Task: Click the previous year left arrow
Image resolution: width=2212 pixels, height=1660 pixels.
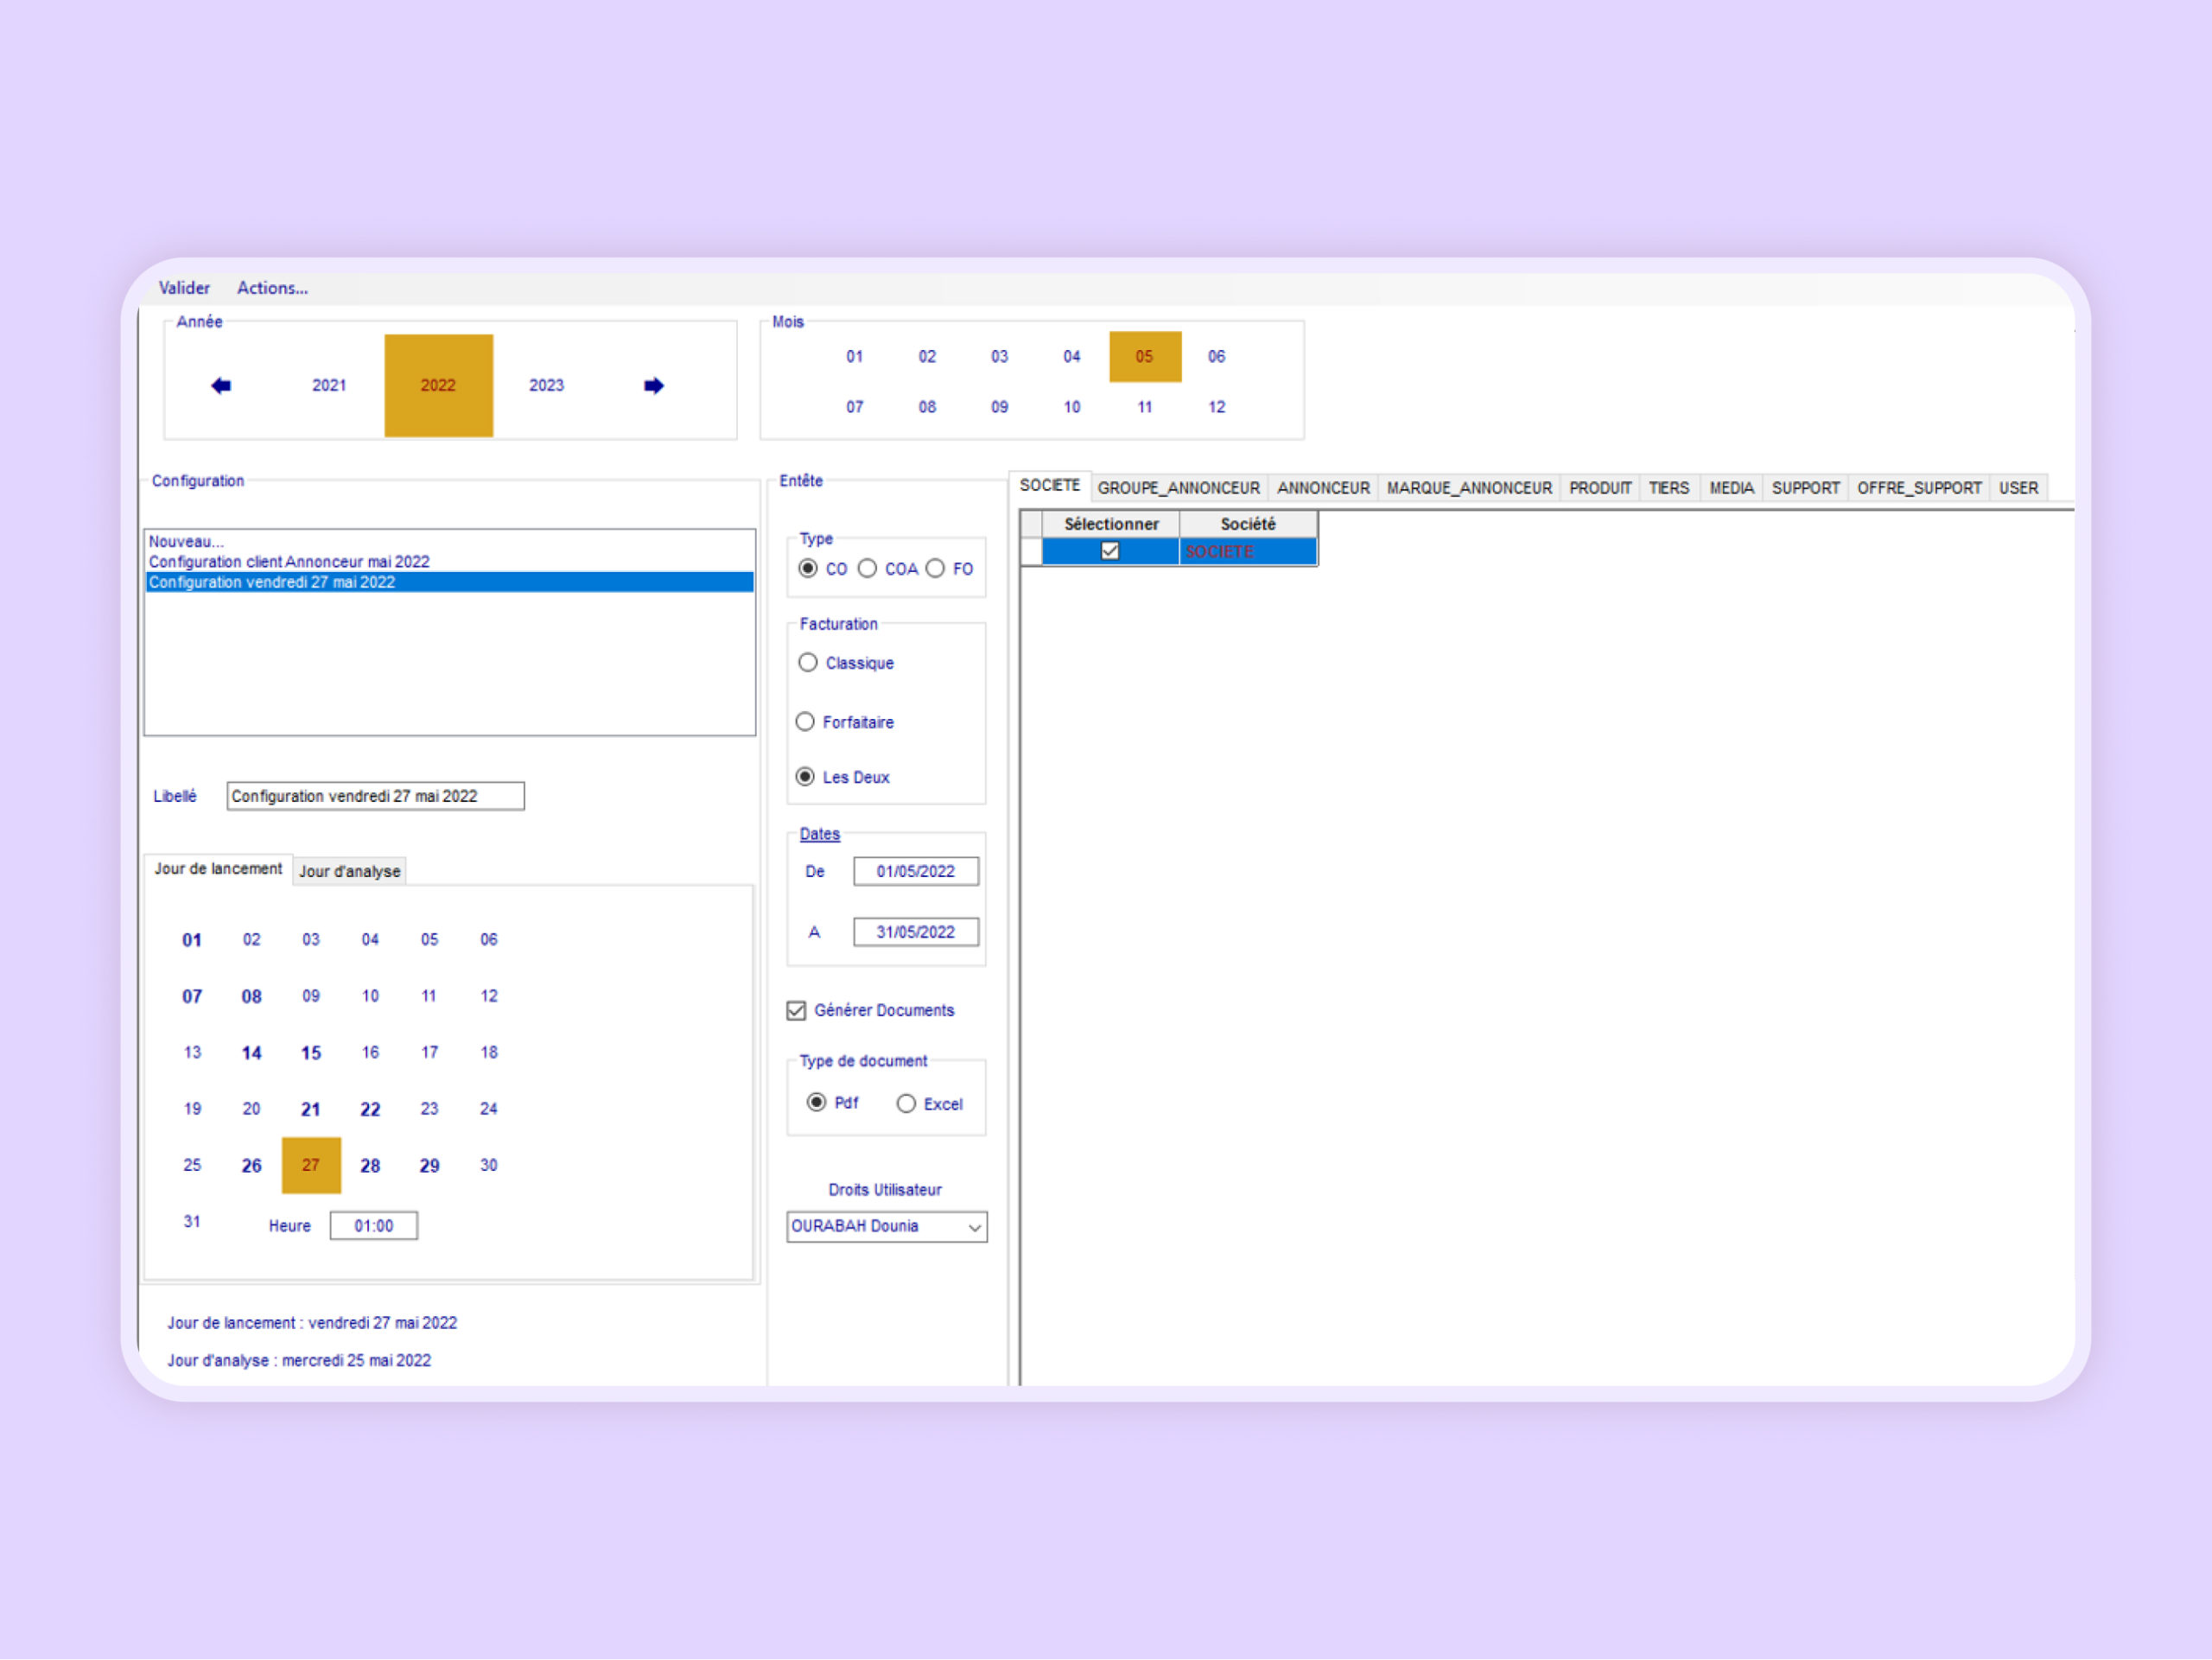Action: (x=221, y=386)
